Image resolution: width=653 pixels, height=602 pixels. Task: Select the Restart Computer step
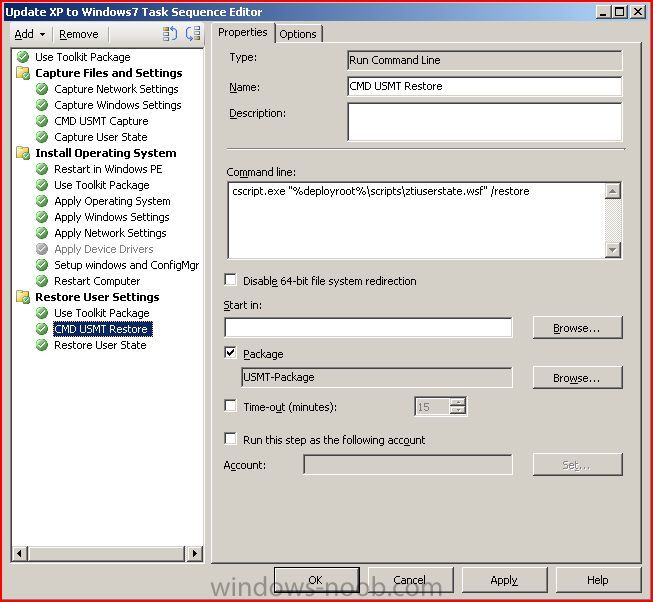click(97, 281)
